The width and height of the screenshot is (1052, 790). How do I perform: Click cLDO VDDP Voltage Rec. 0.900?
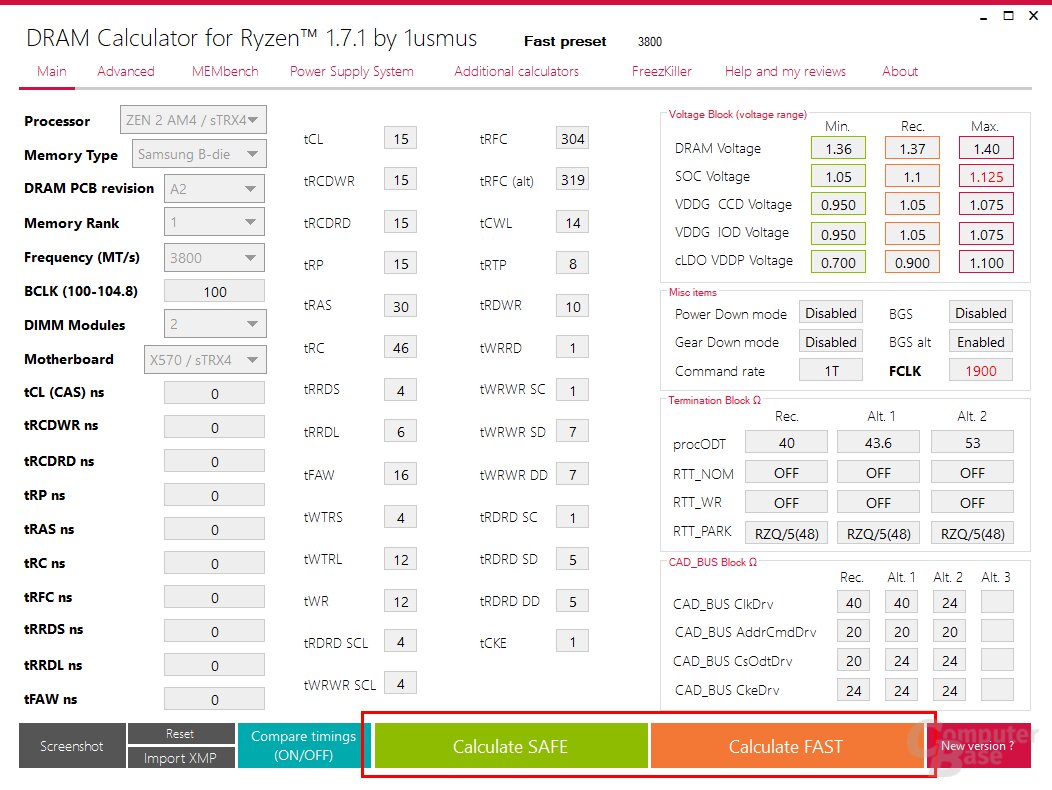(912, 262)
